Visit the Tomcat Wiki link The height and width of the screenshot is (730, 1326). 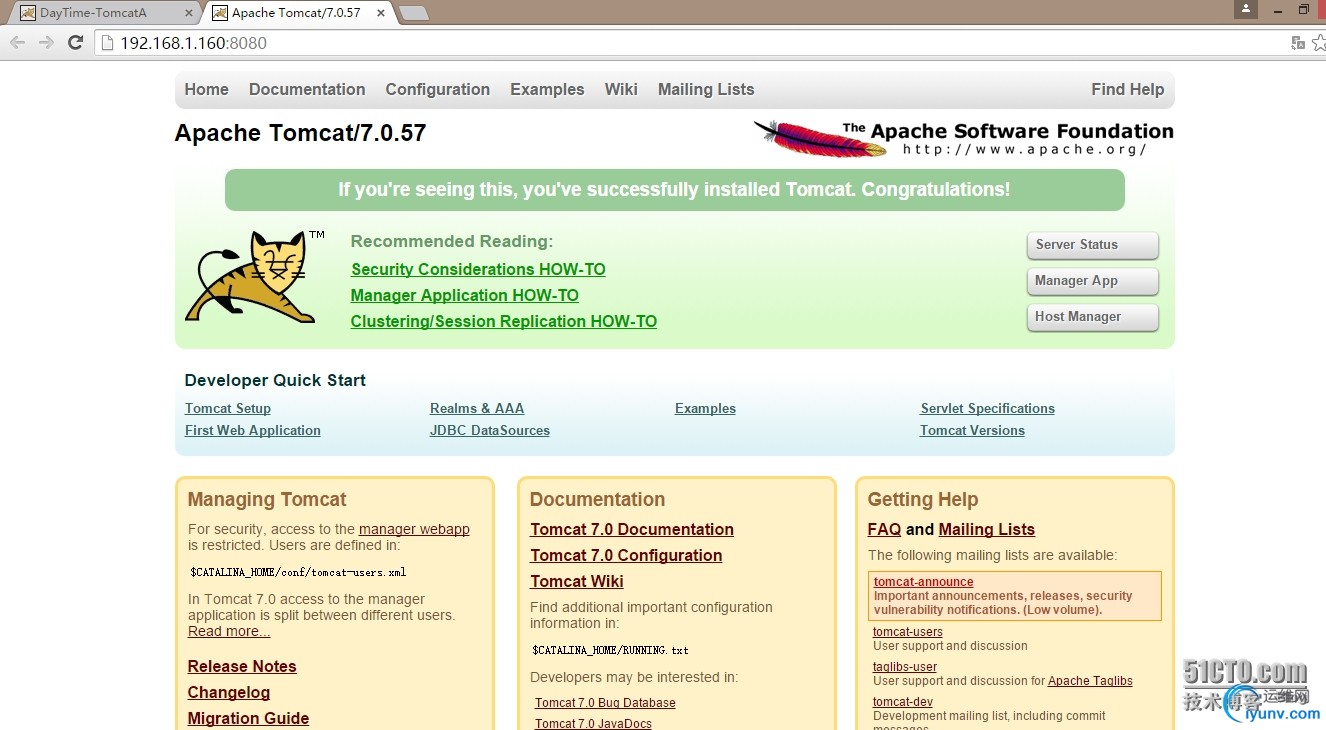577,581
